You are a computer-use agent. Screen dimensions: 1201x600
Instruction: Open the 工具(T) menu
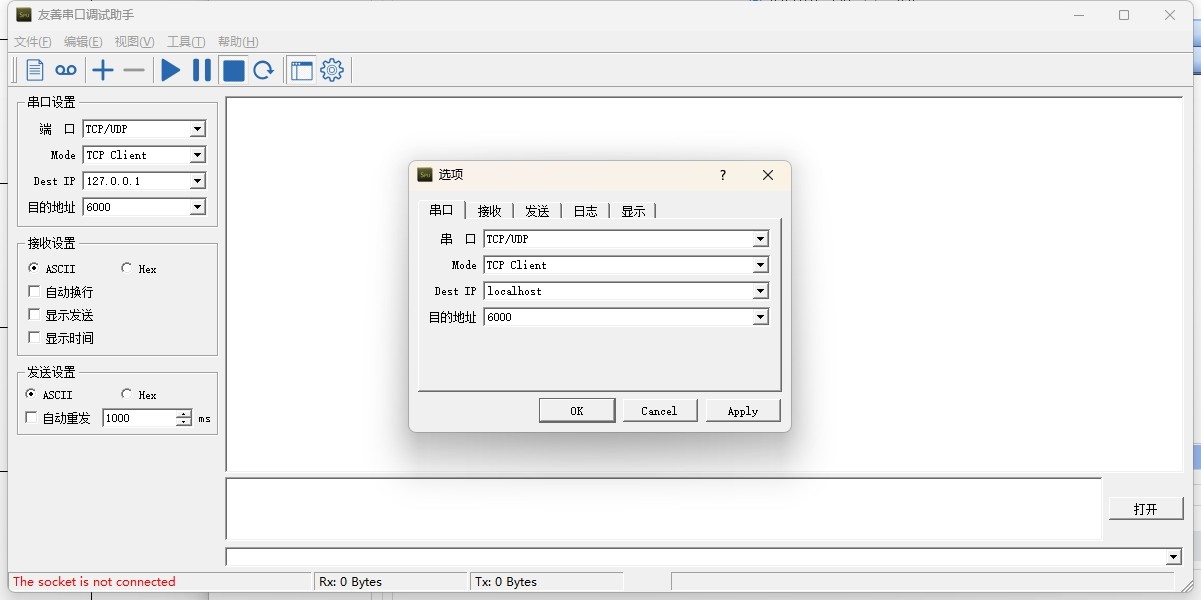pos(186,42)
